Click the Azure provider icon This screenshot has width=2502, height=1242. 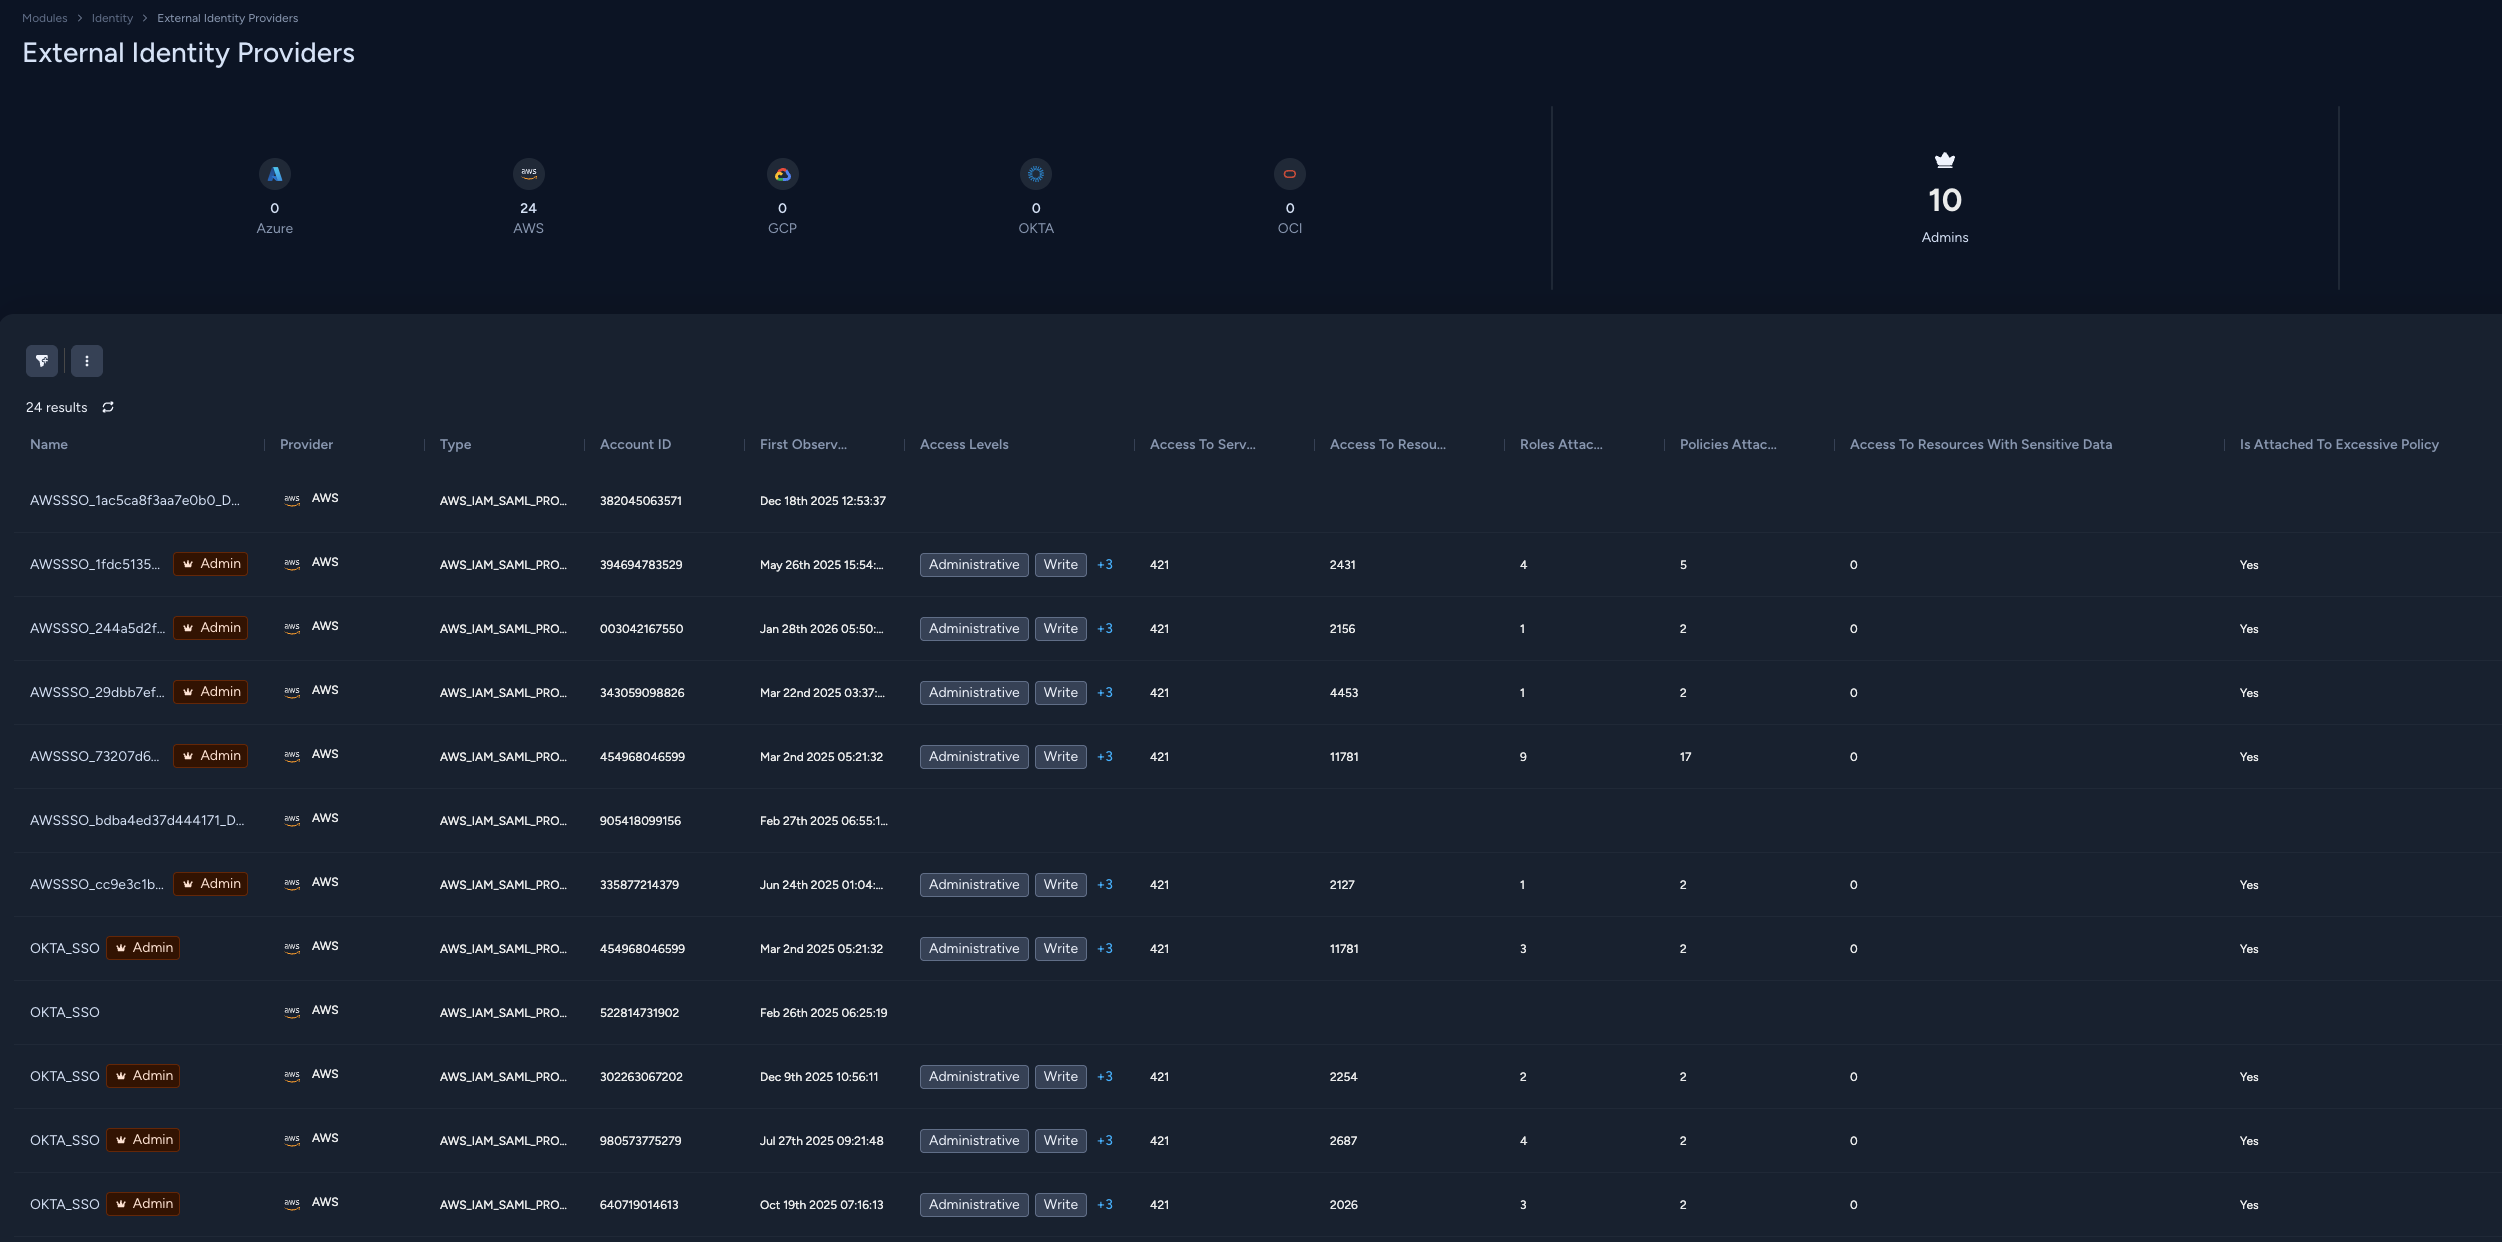tap(275, 173)
